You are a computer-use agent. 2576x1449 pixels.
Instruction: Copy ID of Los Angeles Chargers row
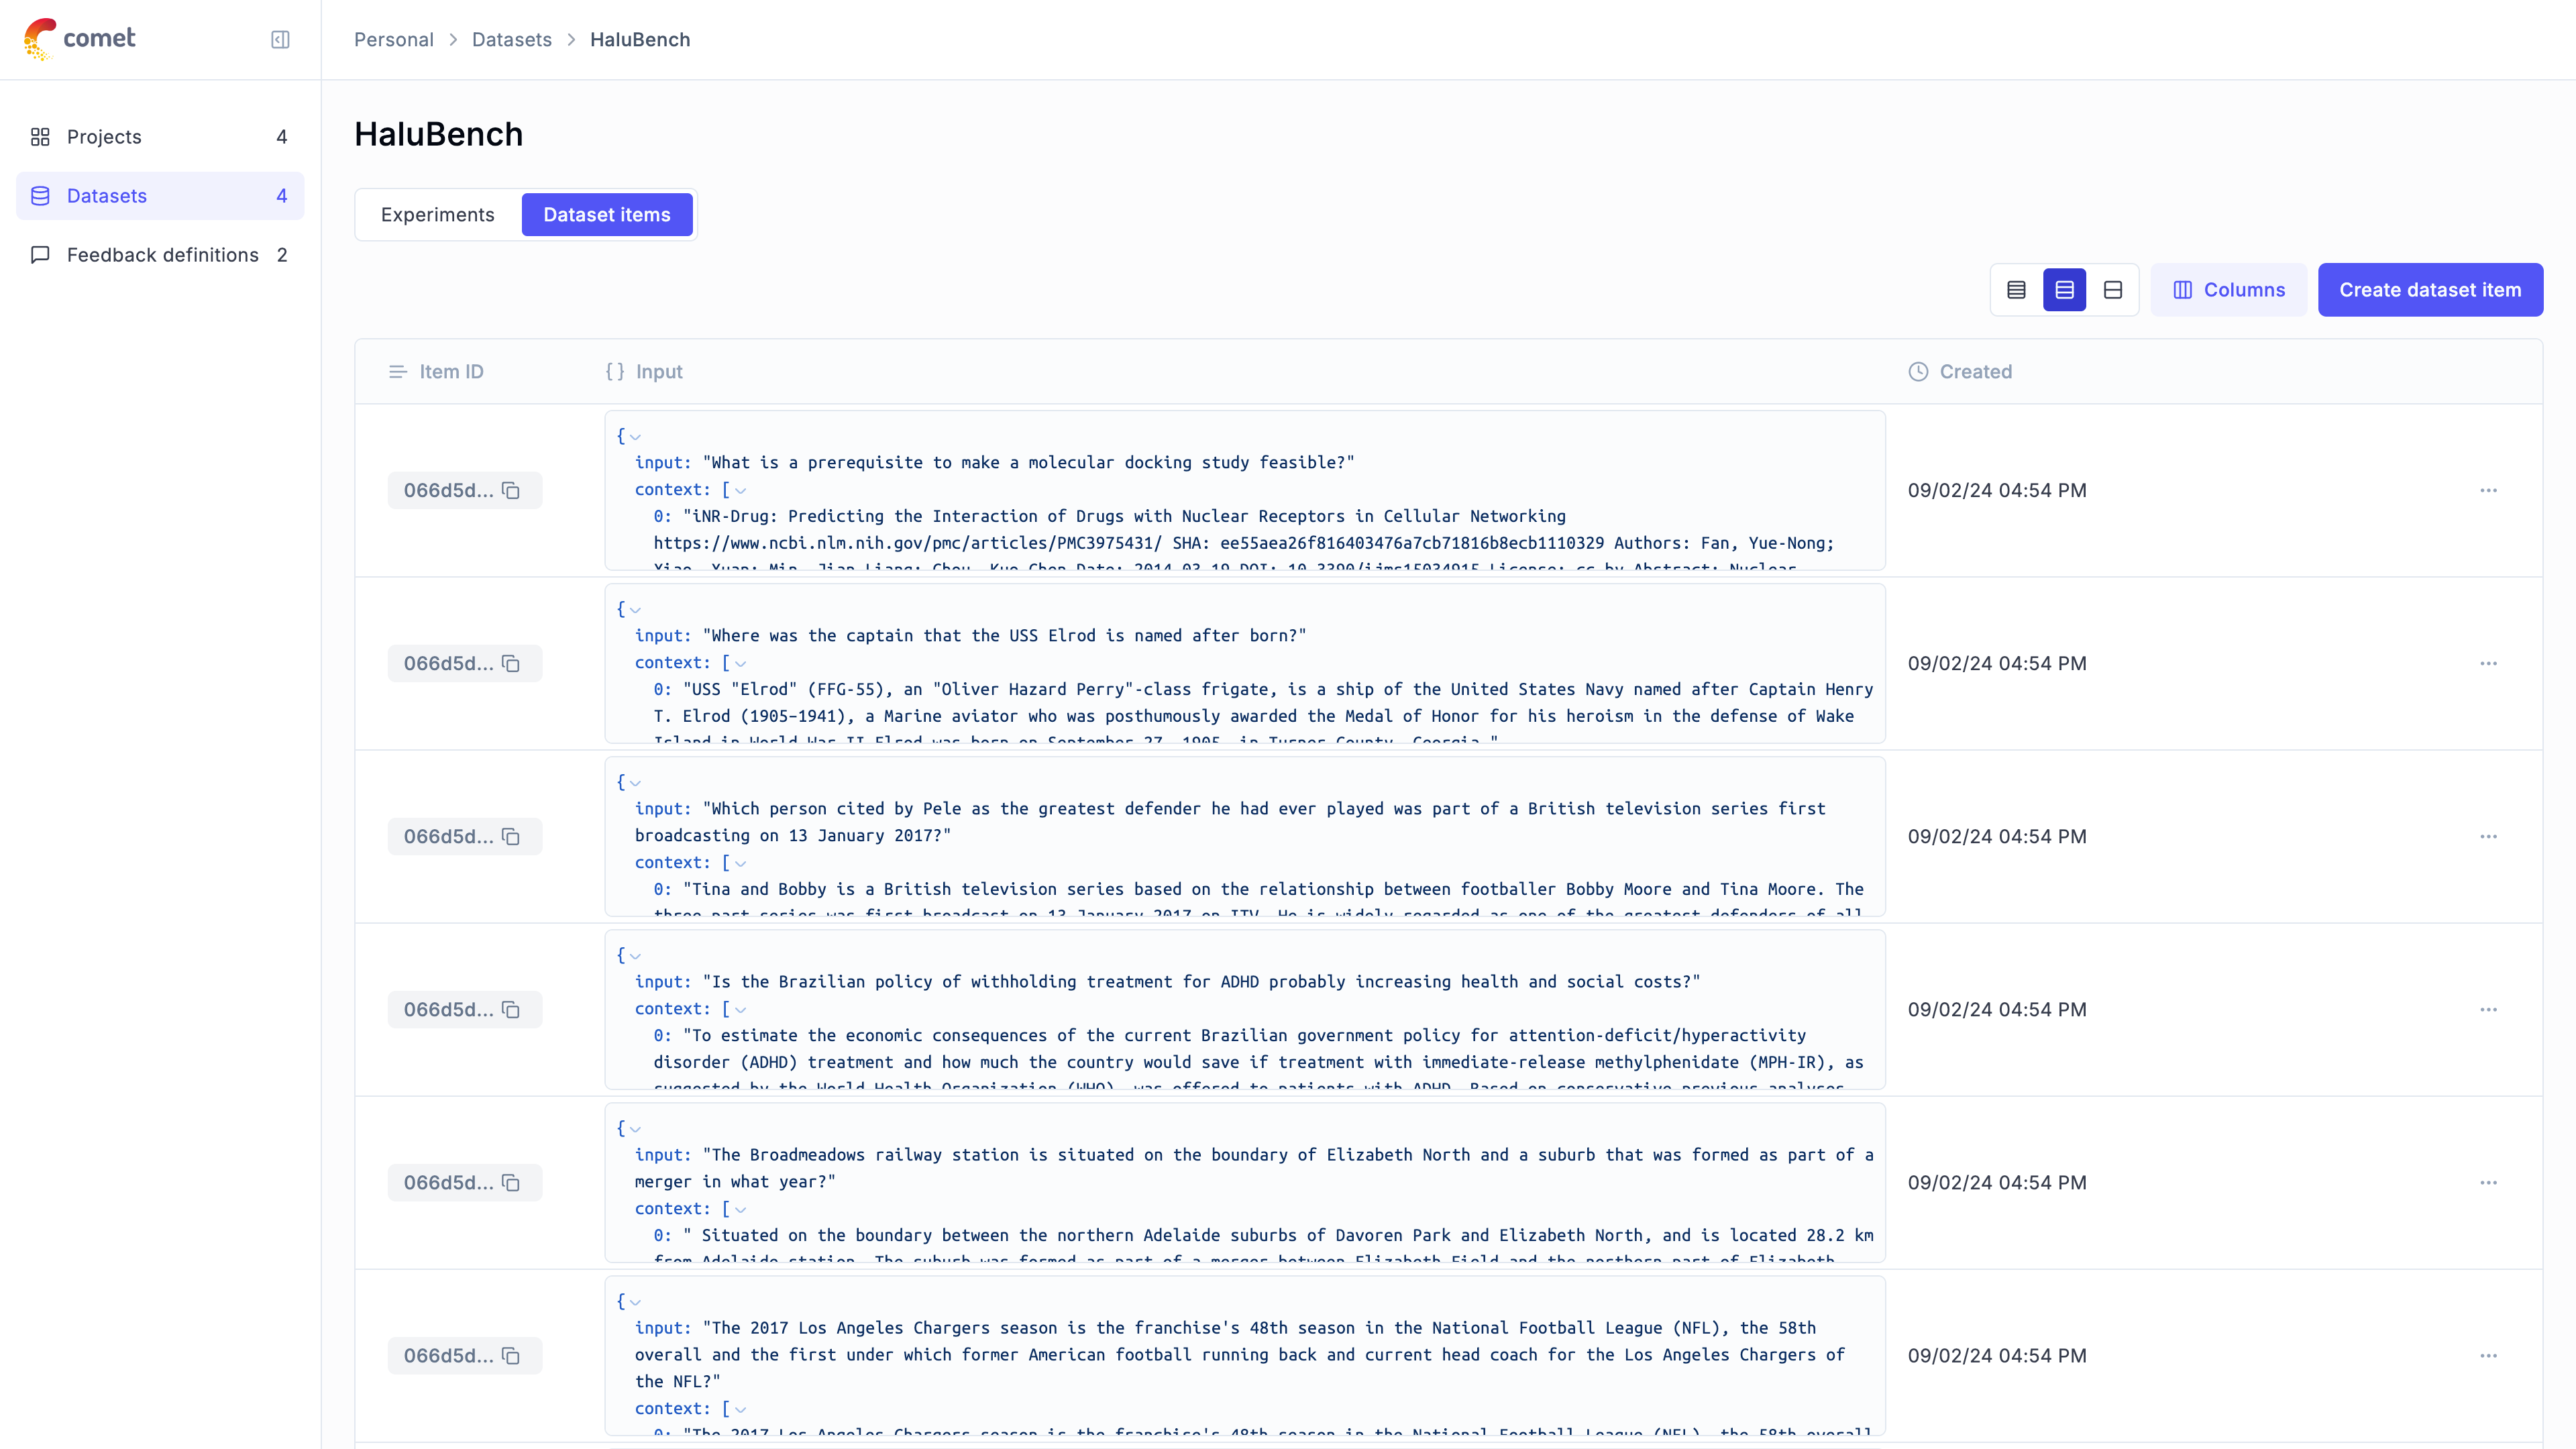point(511,1356)
